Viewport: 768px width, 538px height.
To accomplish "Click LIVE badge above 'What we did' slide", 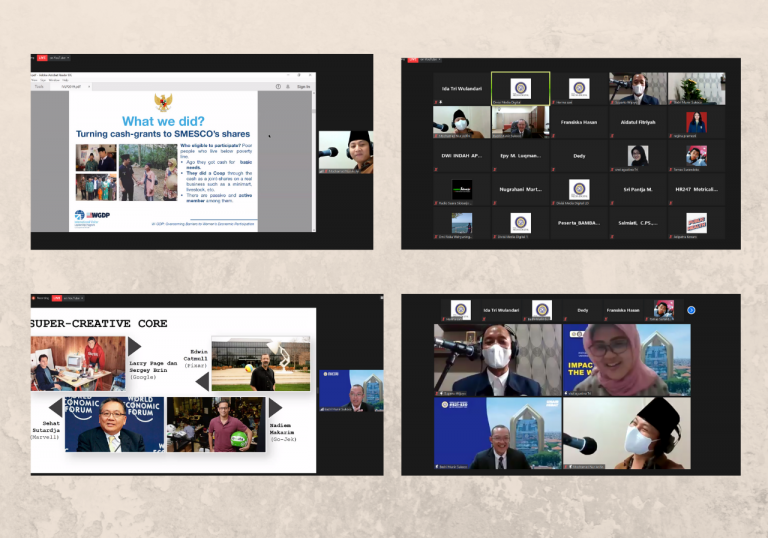I will click(42, 58).
